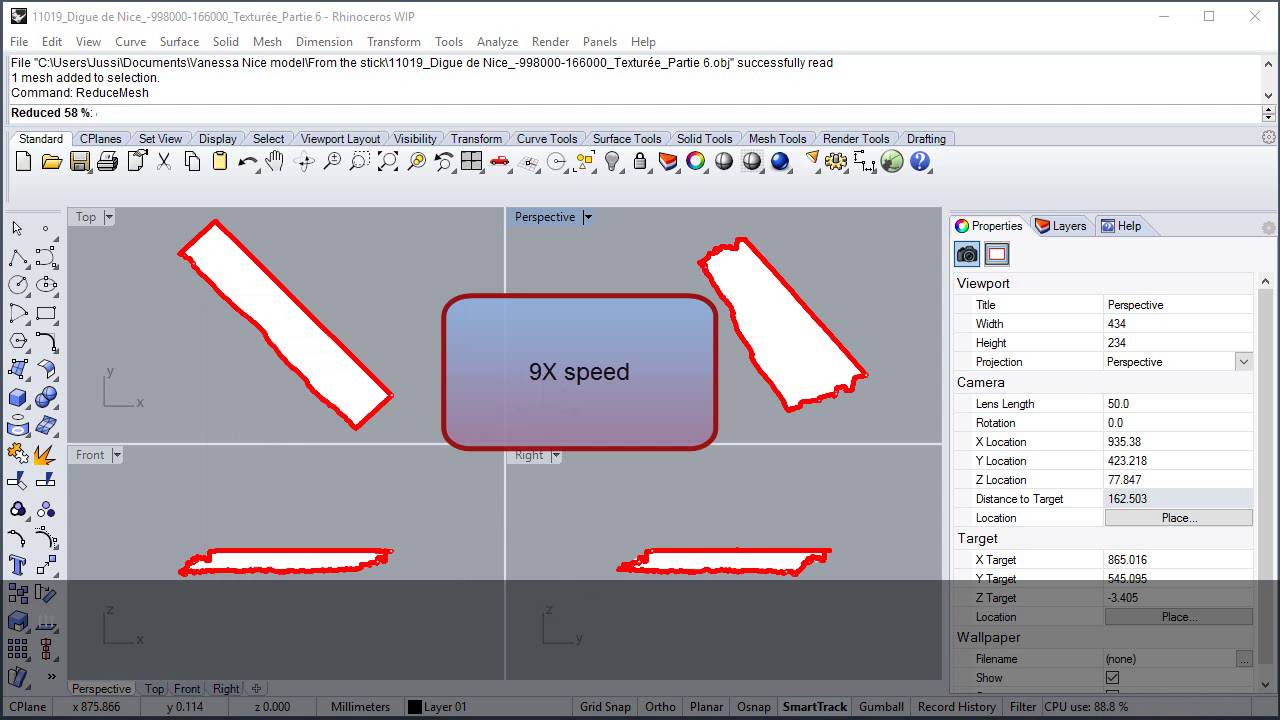This screenshot has height=720, width=1280.
Task: Toggle Grid Snap in status bar
Action: pos(605,707)
